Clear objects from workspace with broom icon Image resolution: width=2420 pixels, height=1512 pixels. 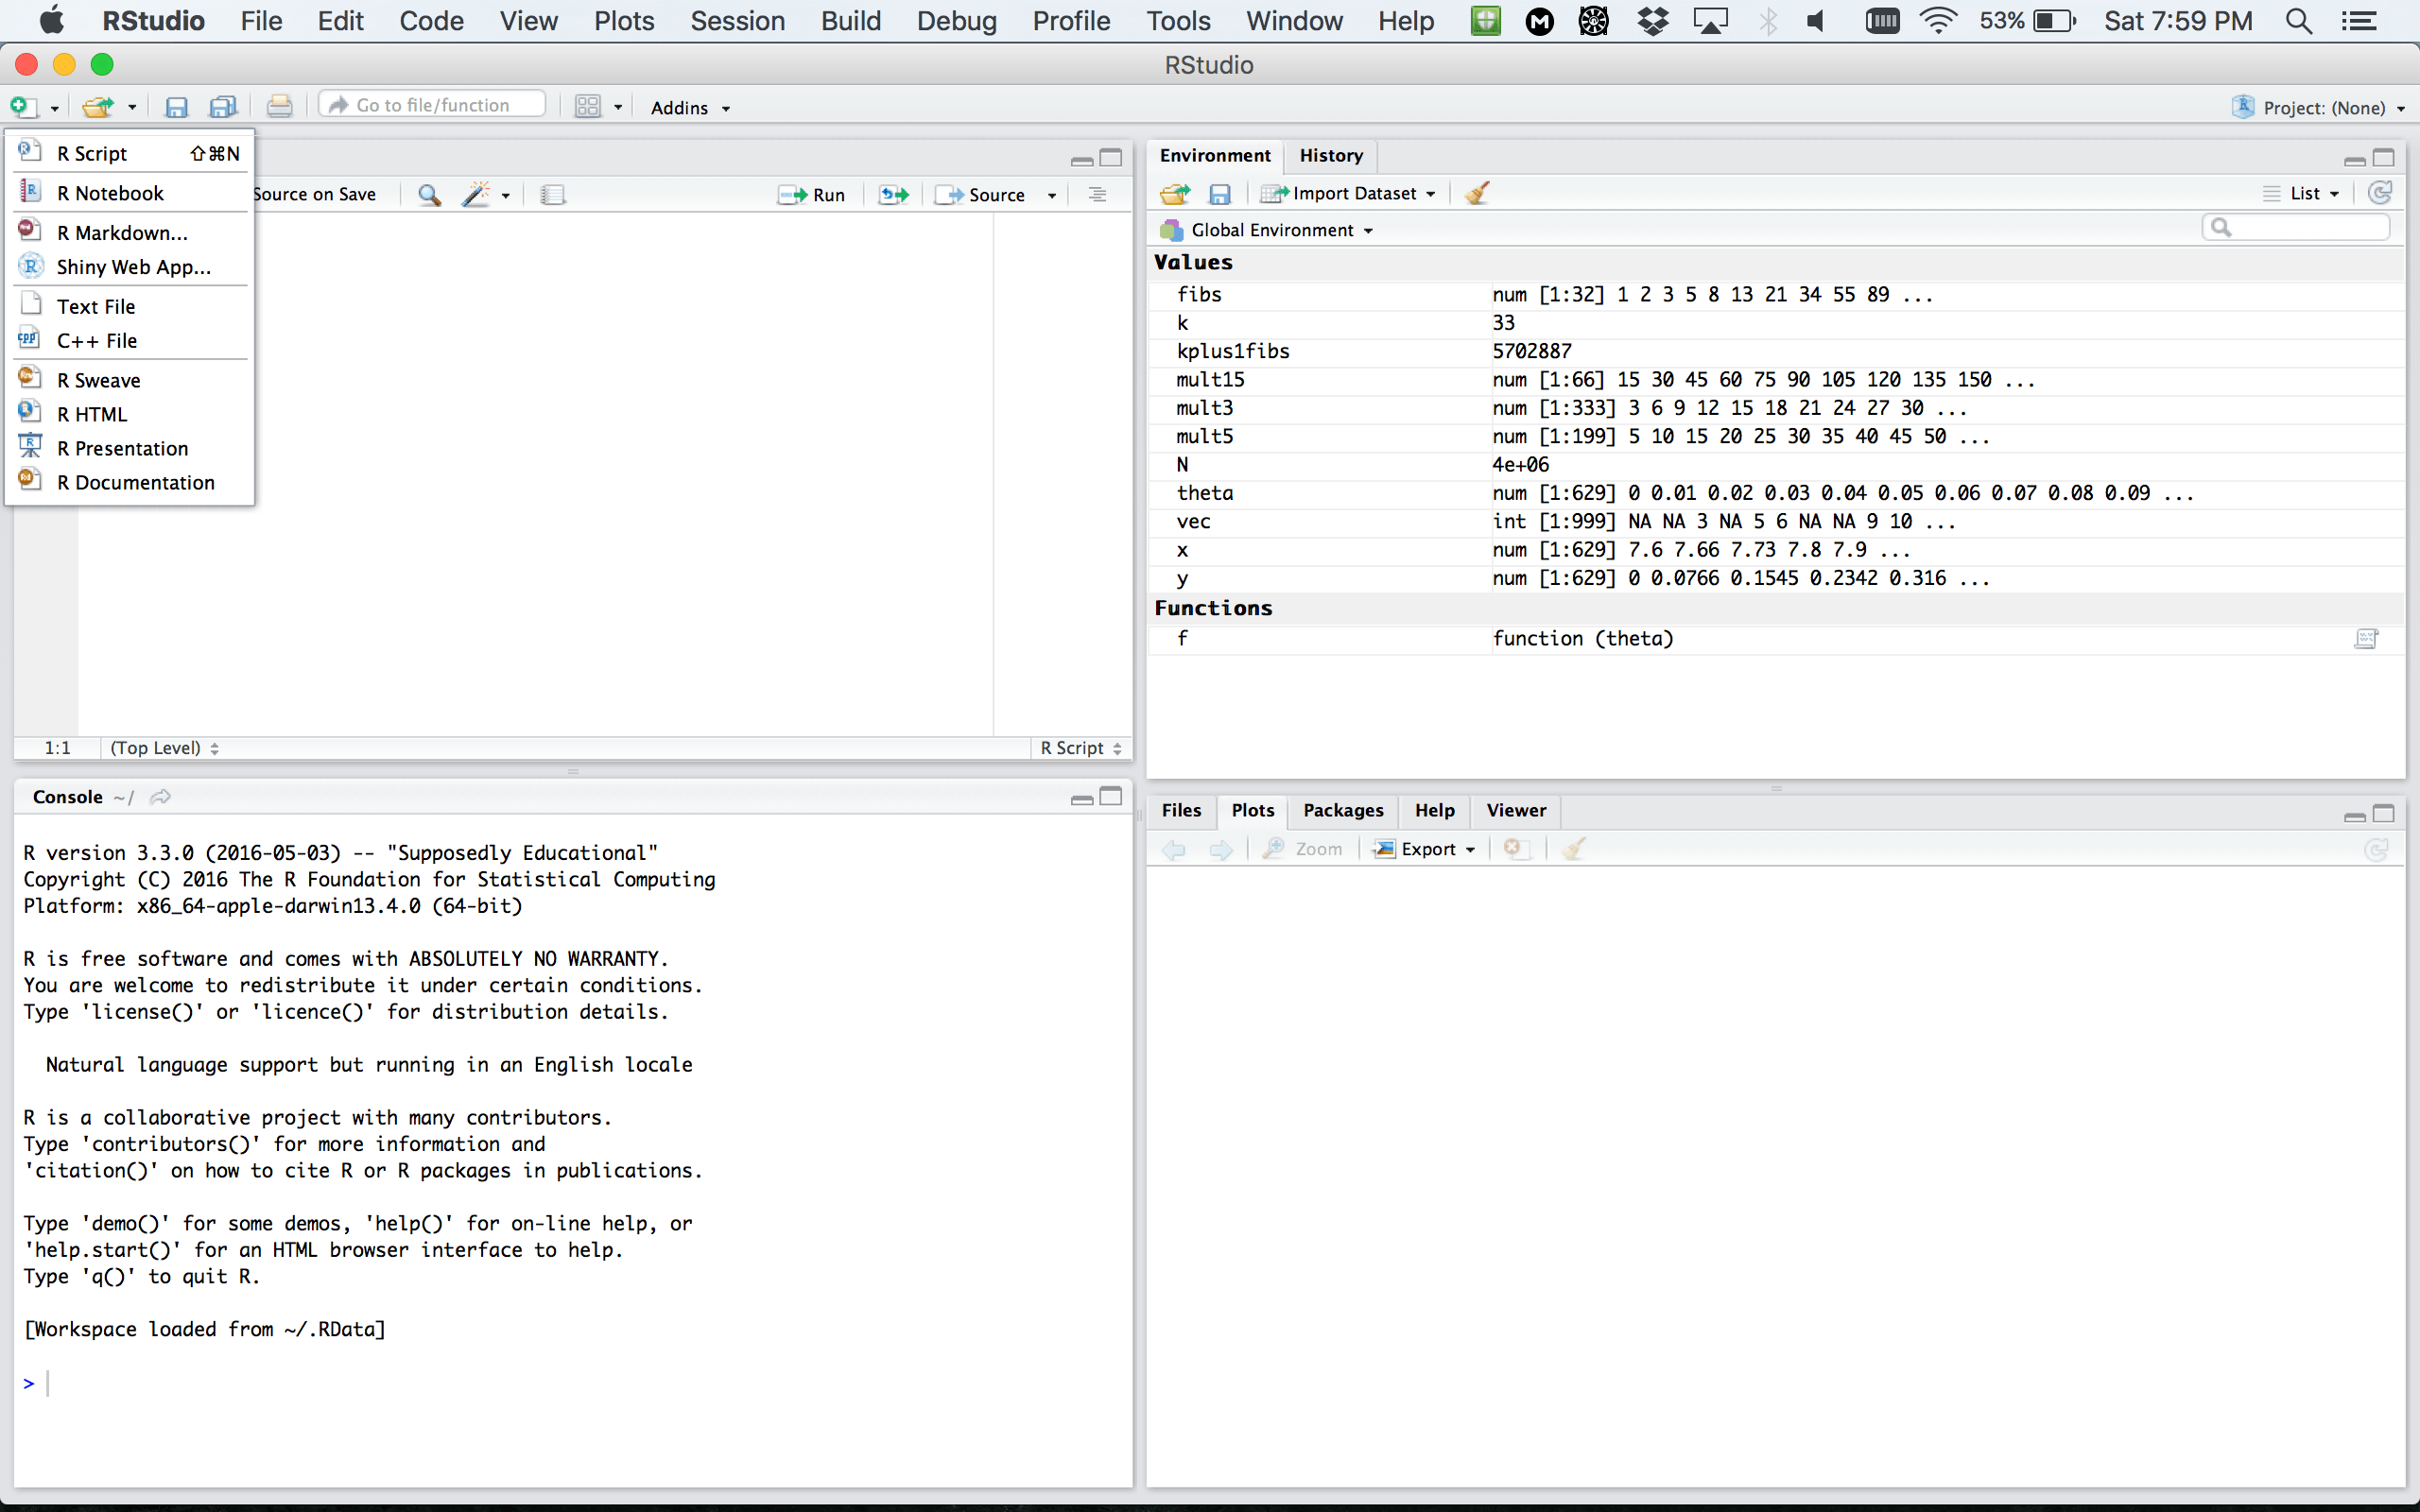coord(1478,193)
